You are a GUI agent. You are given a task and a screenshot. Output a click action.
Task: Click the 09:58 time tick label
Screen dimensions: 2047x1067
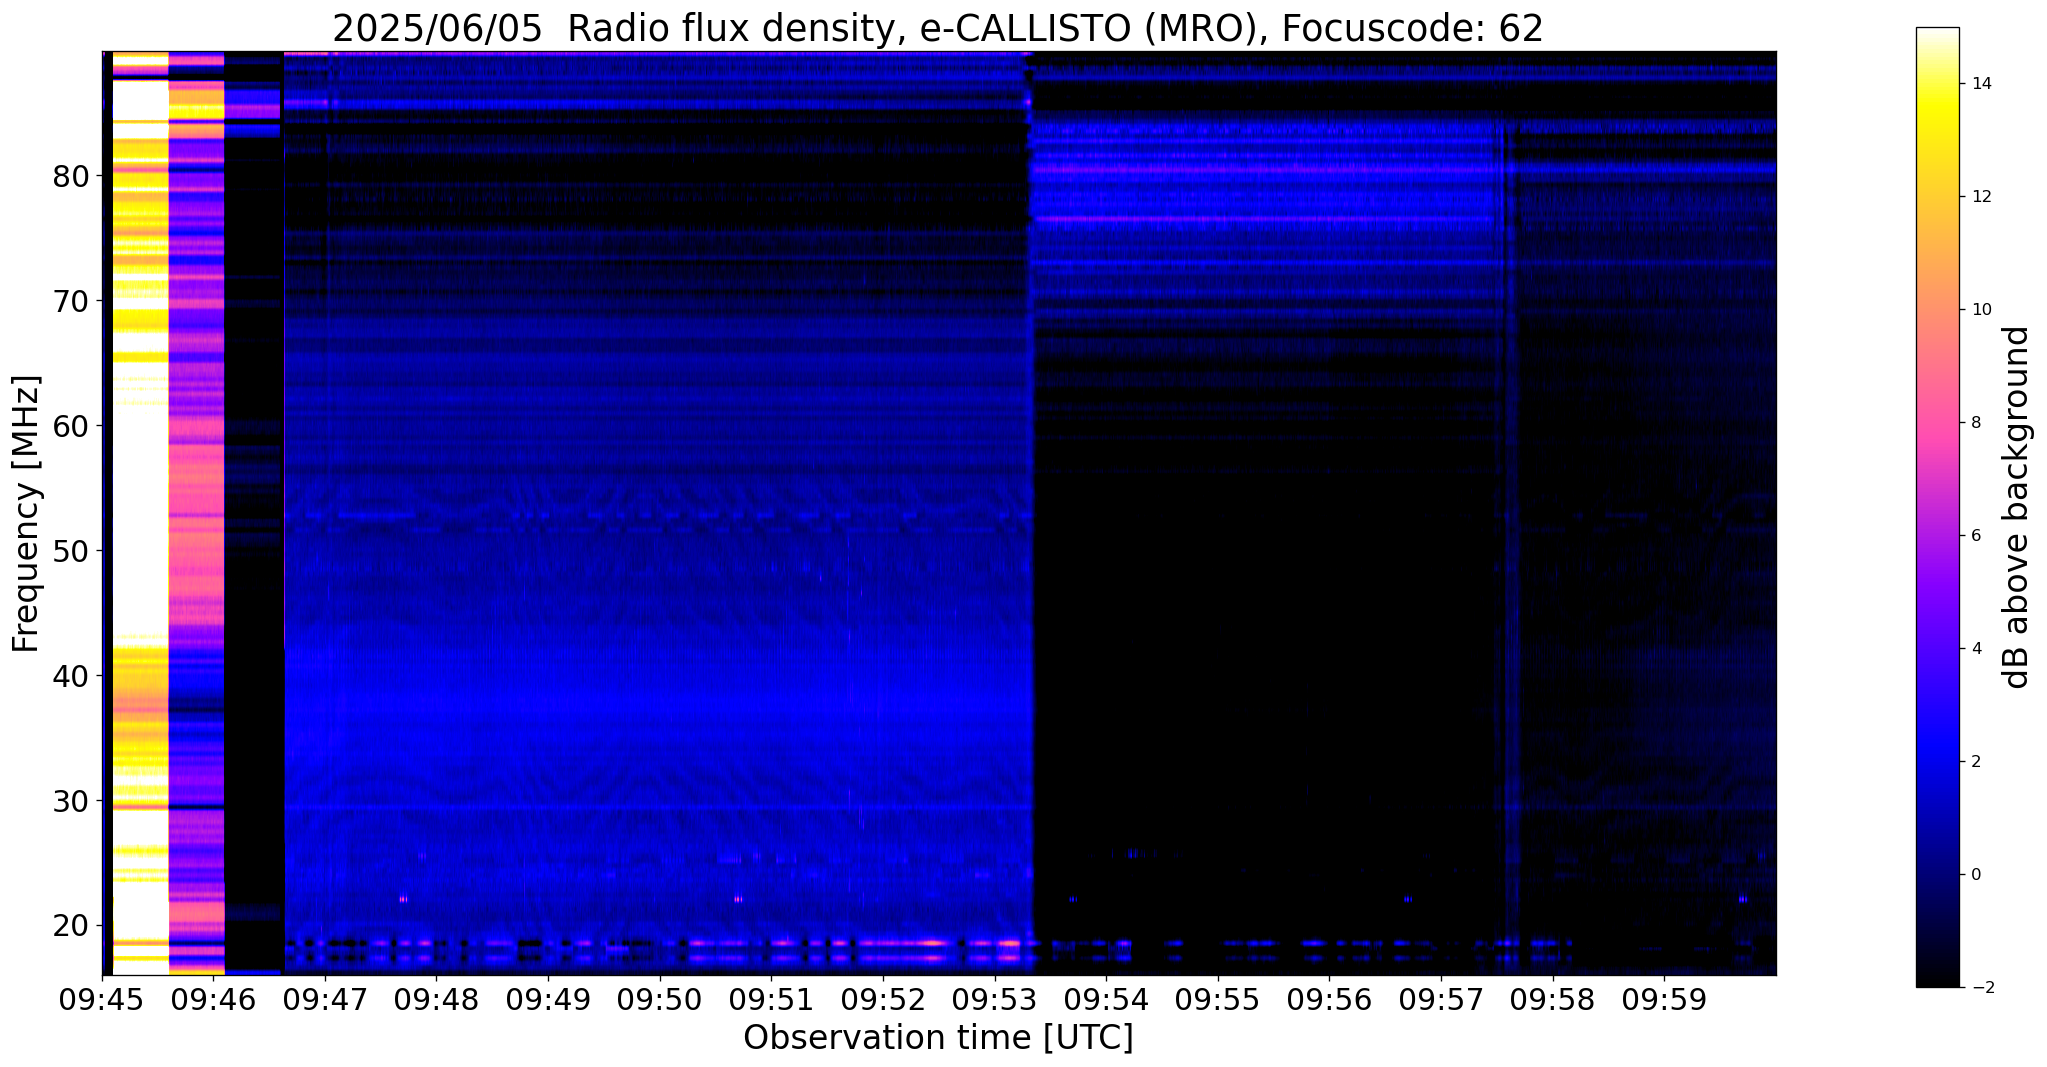[1552, 998]
